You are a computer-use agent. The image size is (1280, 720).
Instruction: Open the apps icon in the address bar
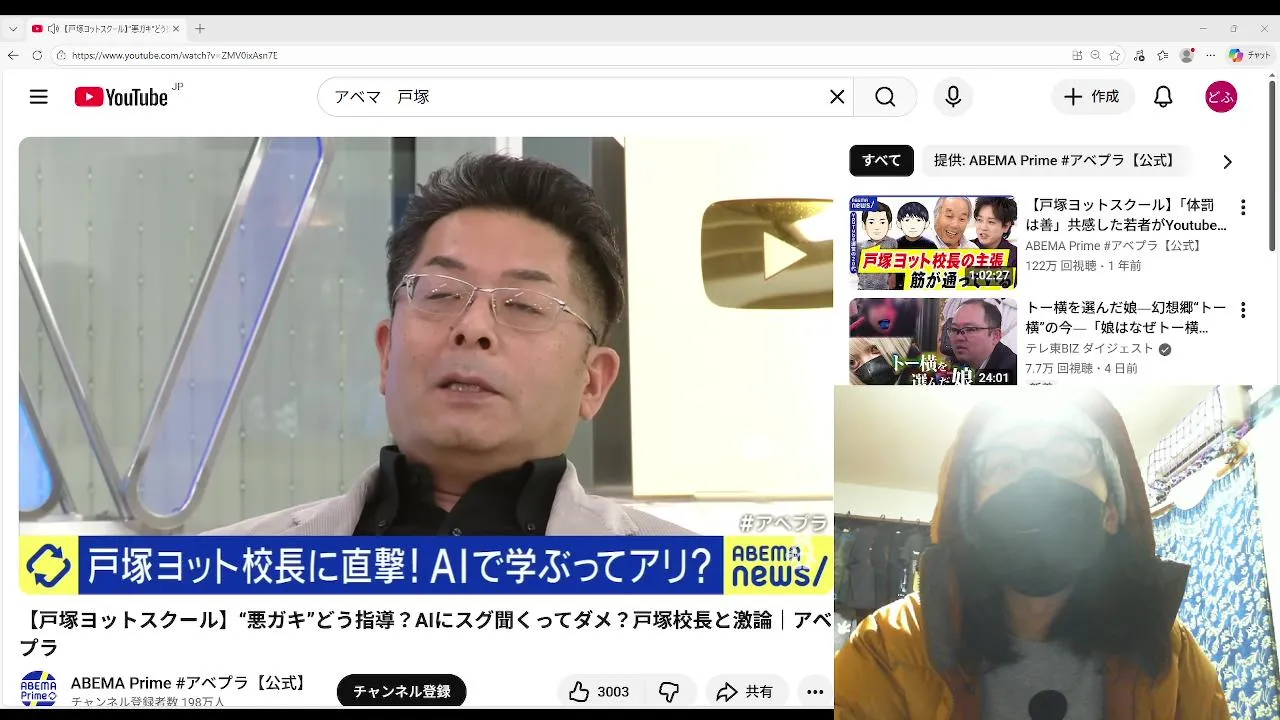[x=1077, y=55]
